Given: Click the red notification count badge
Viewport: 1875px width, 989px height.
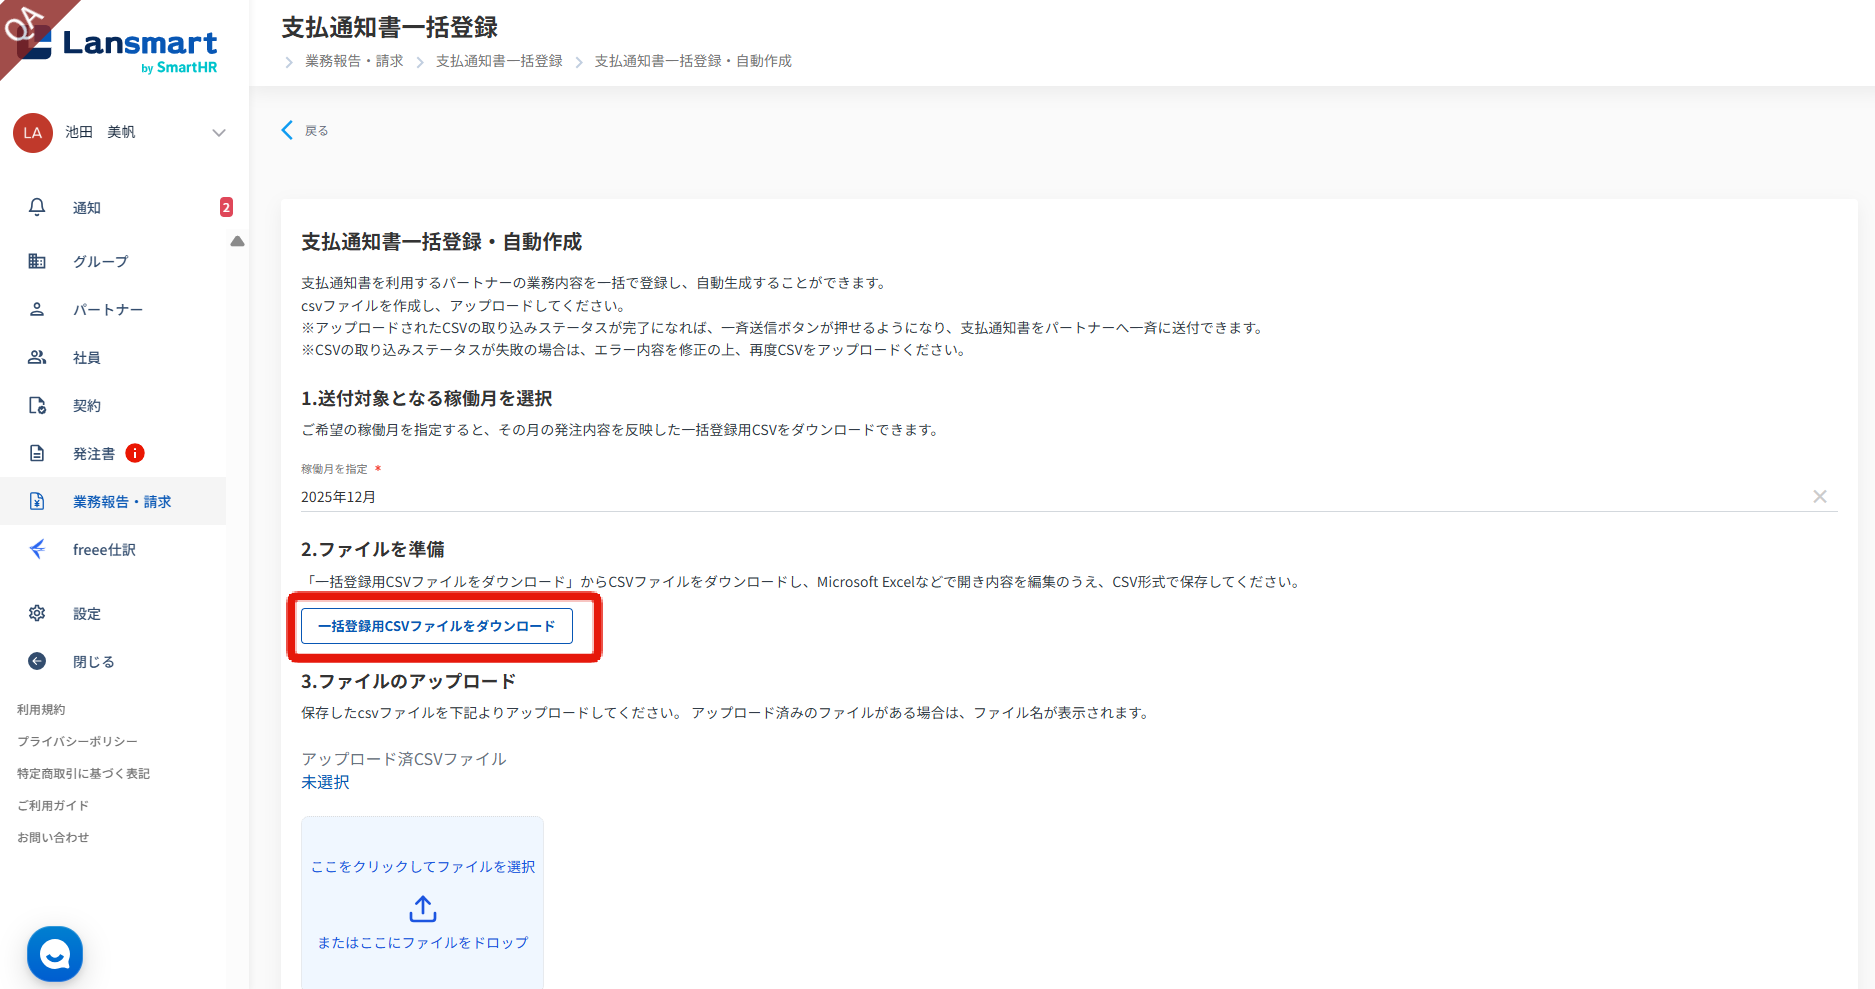Looking at the screenshot, I should pos(226,207).
